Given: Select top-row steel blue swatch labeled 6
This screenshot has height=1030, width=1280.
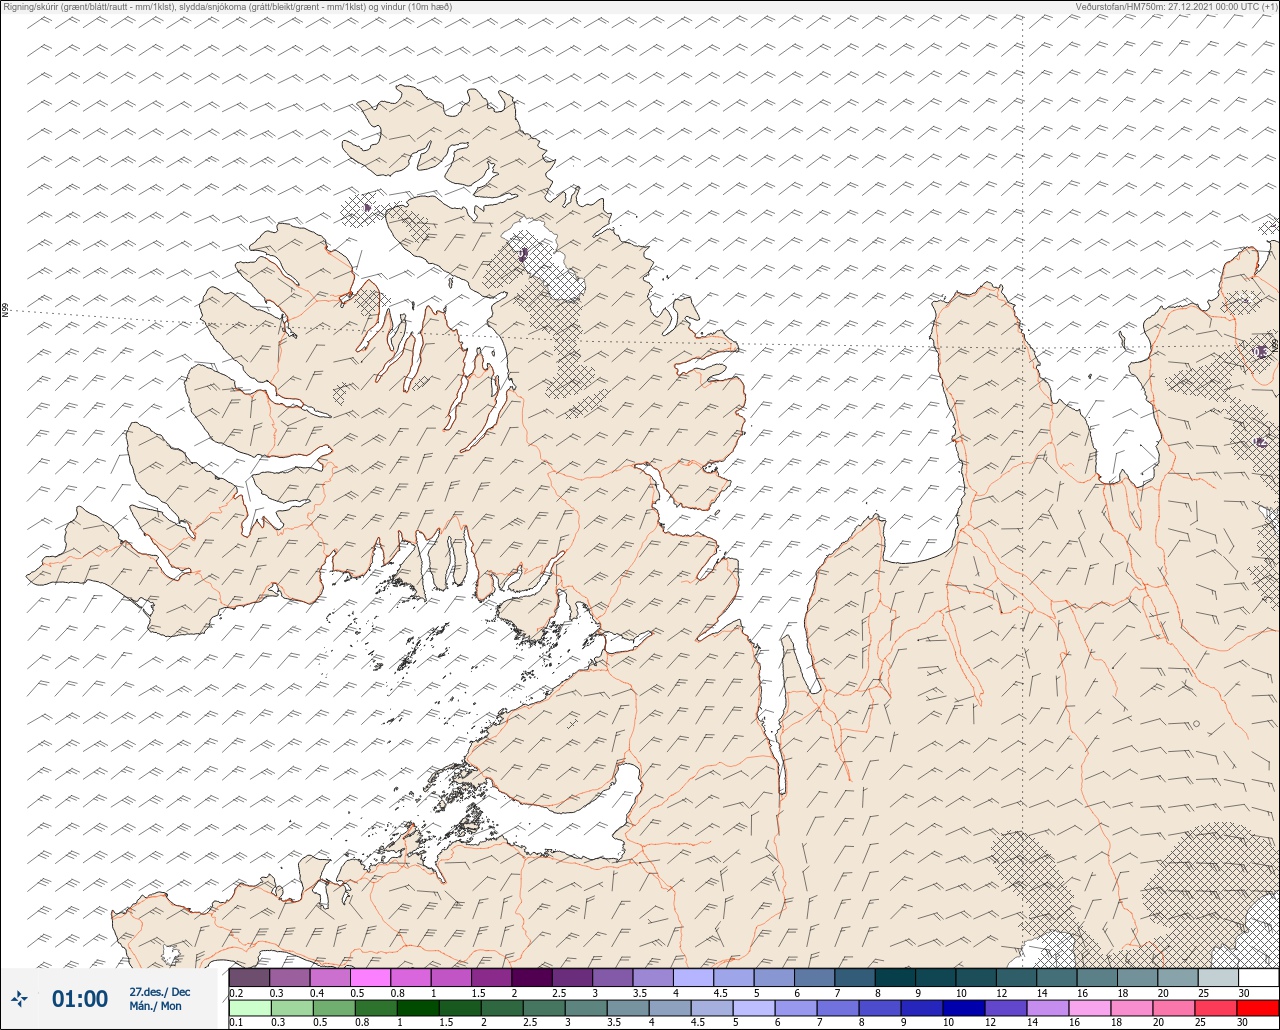Looking at the screenshot, I should point(814,977).
